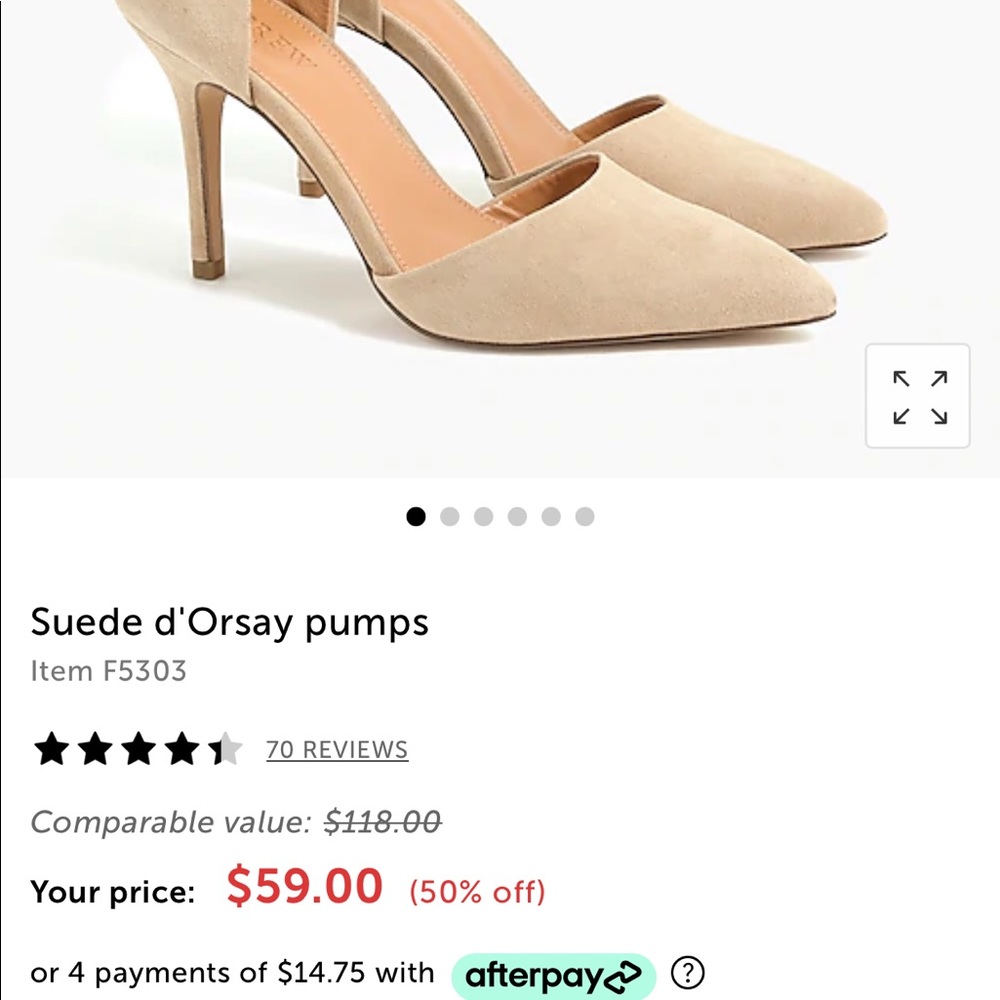Image resolution: width=1000 pixels, height=1000 pixels.
Task: Click the Item F5303 label
Action: coord(109,671)
